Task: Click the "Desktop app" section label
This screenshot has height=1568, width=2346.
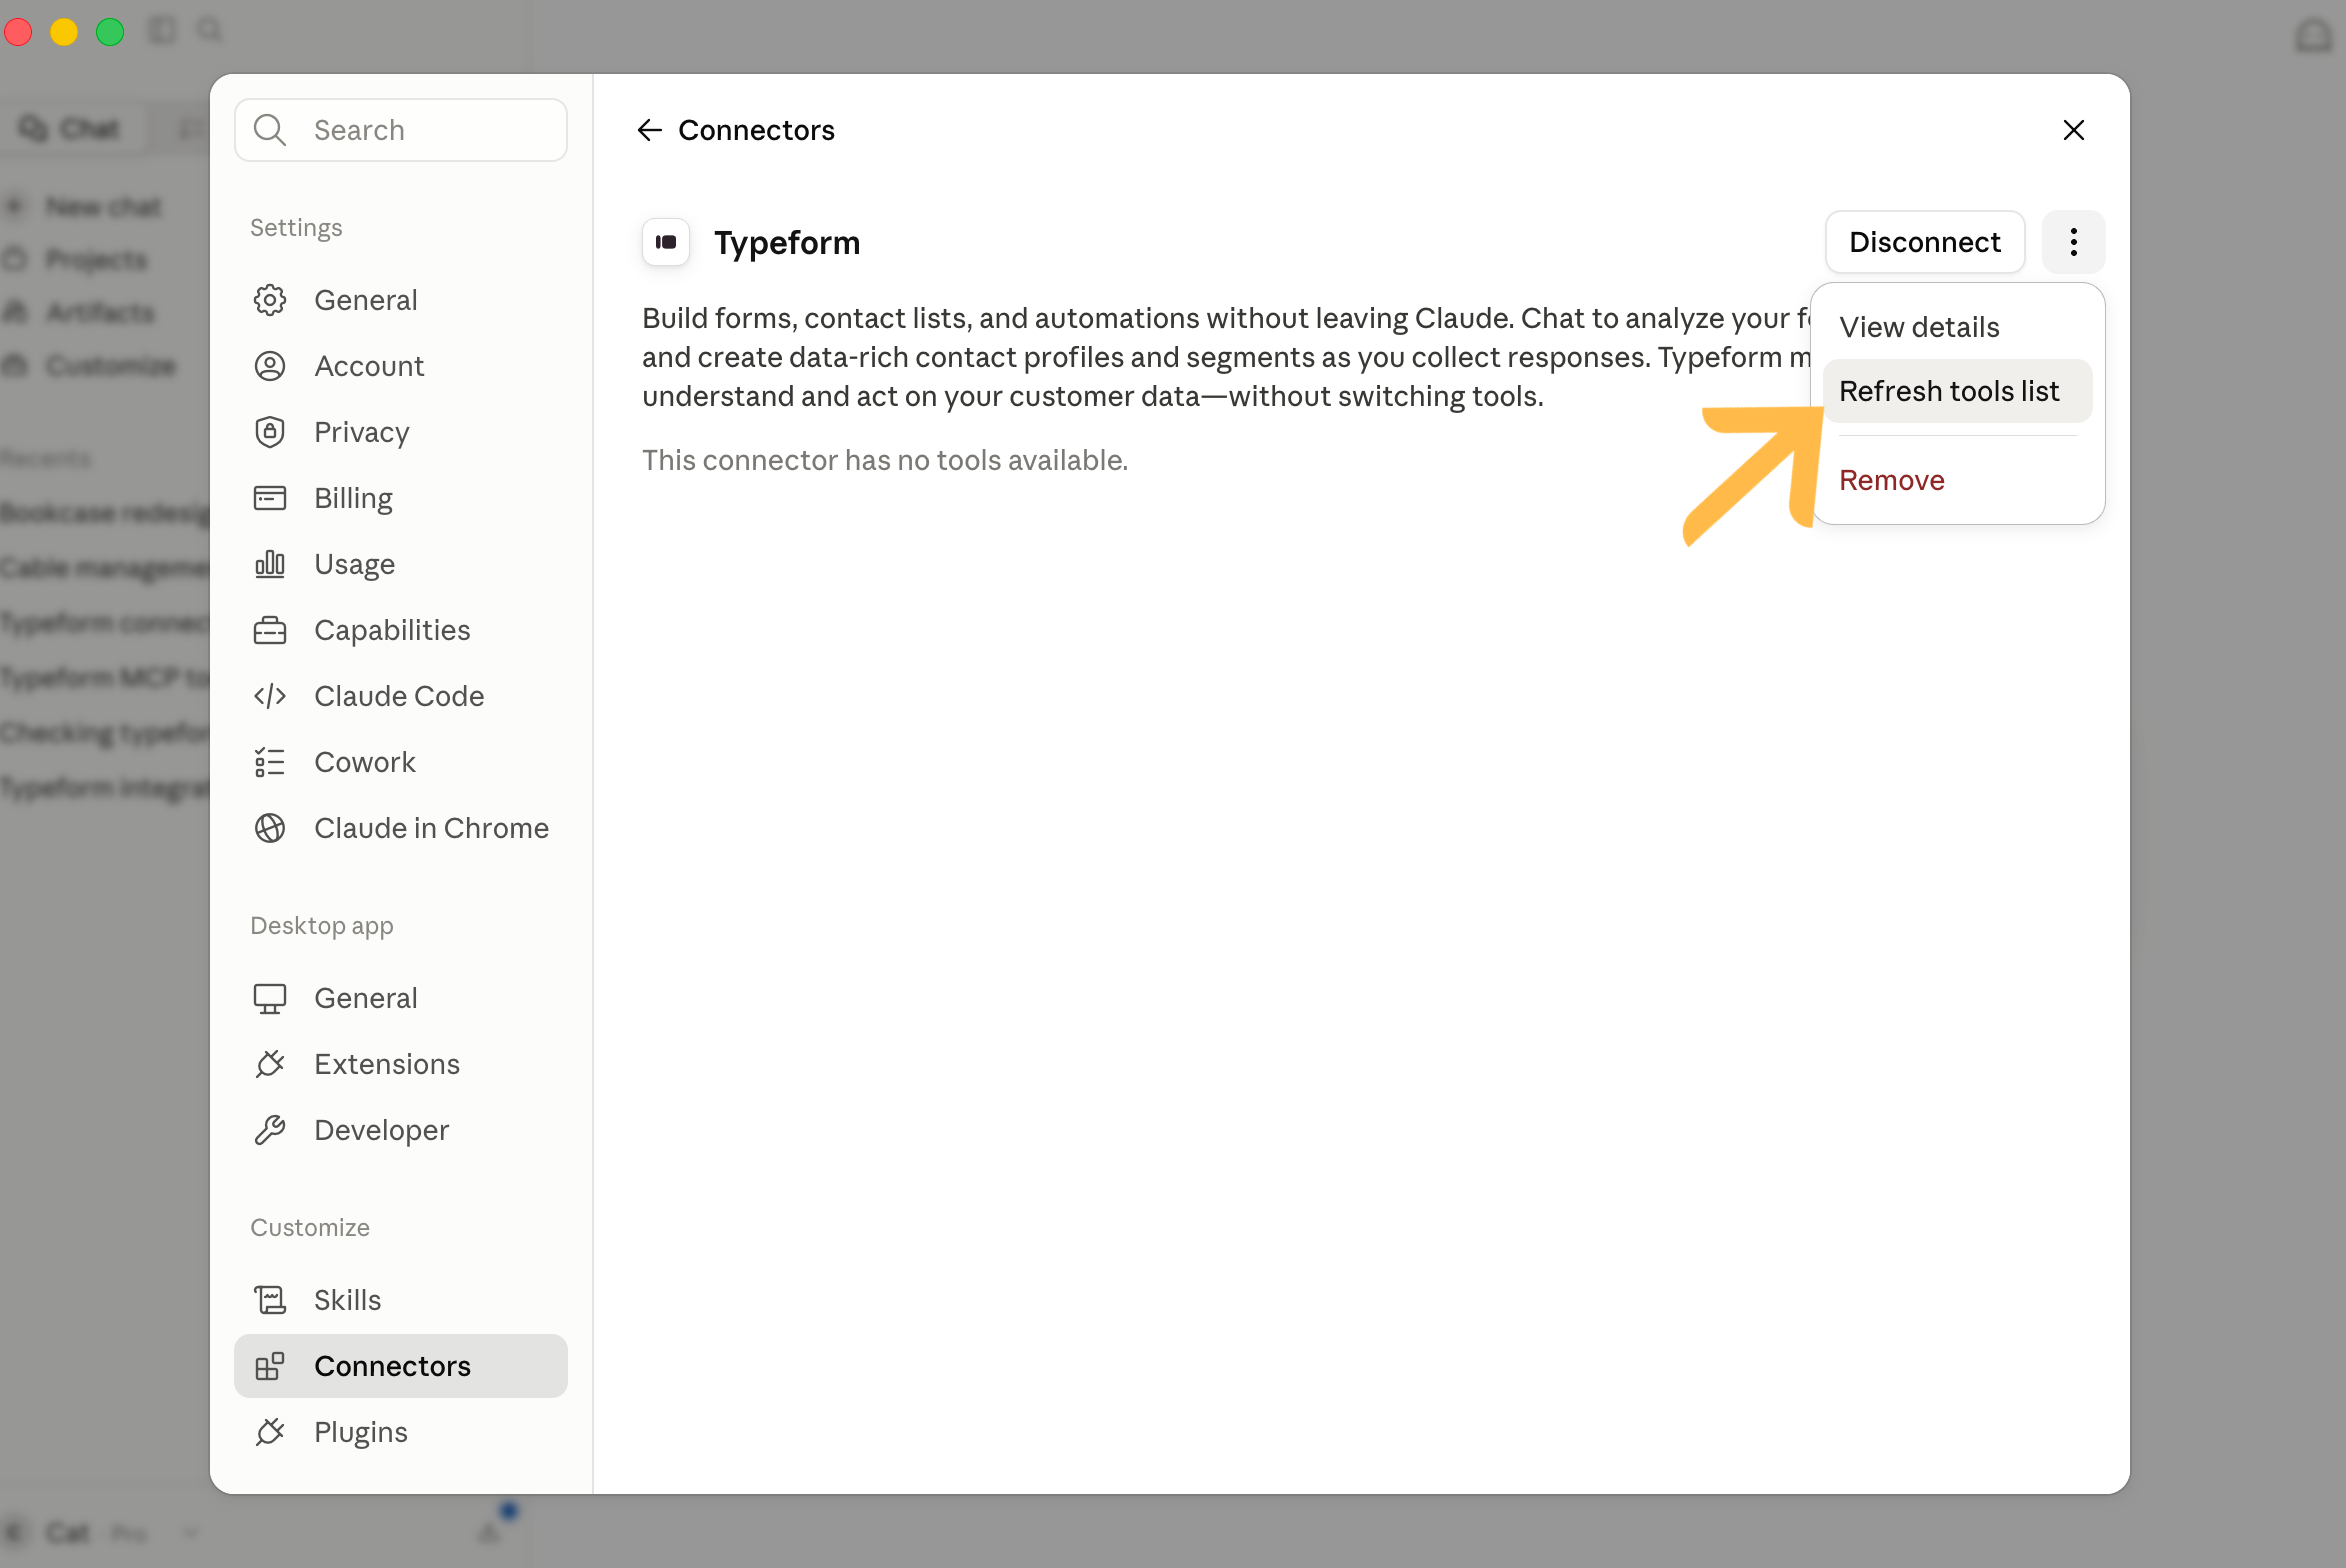Action: (x=322, y=926)
